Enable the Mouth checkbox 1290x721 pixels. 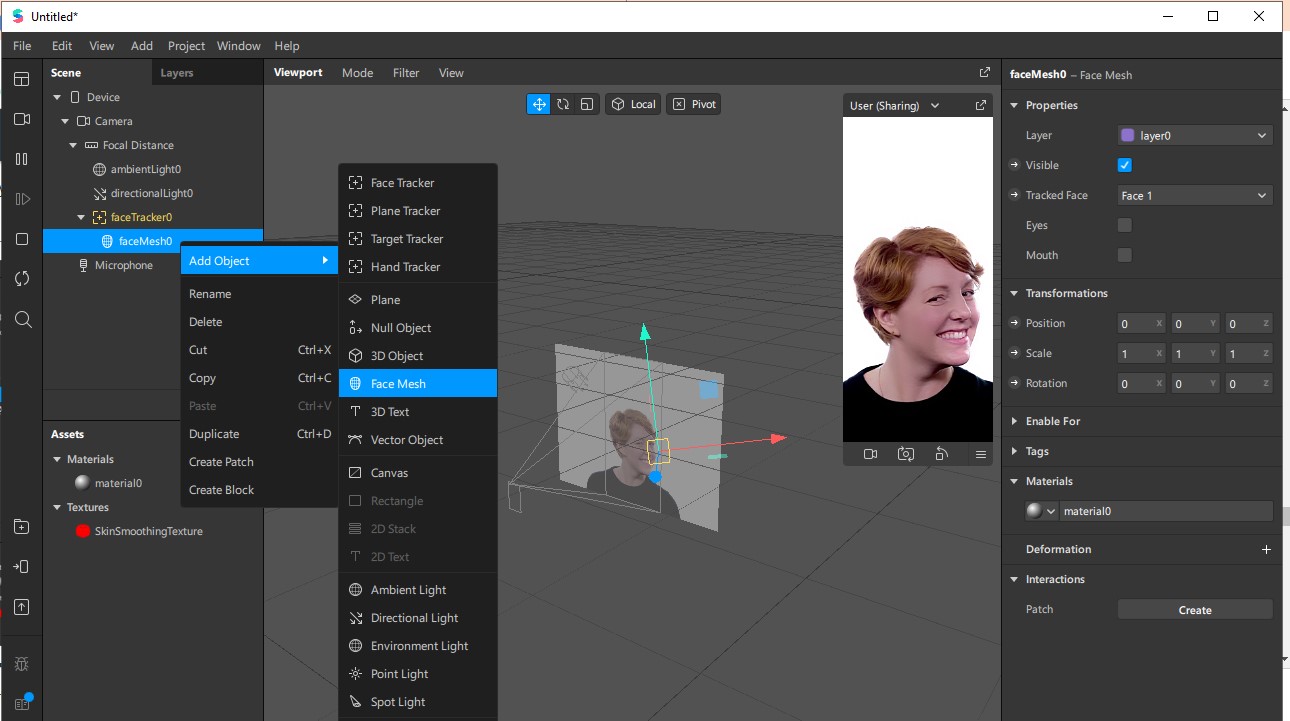point(1124,255)
